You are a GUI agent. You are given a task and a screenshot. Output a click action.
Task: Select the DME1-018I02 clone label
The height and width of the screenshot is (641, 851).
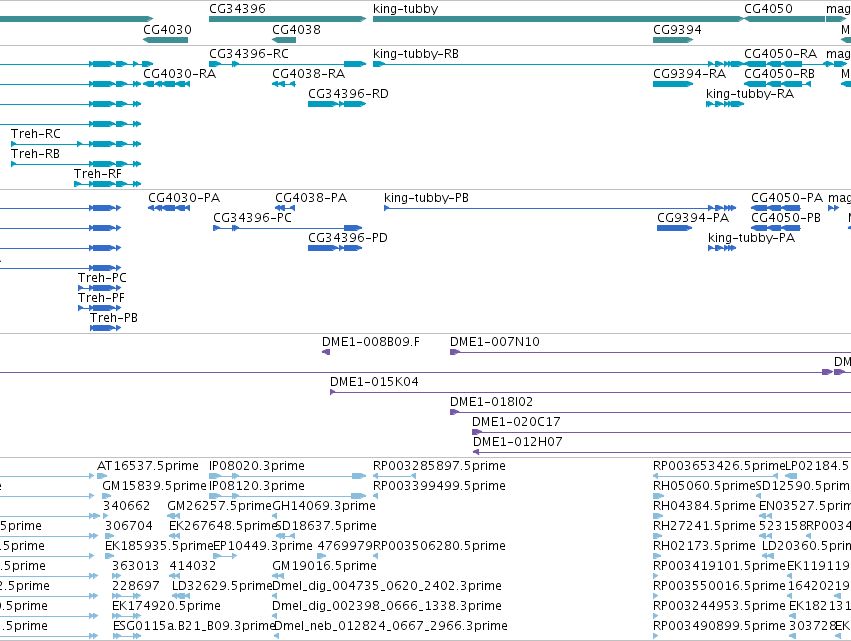pyautogui.click(x=491, y=402)
